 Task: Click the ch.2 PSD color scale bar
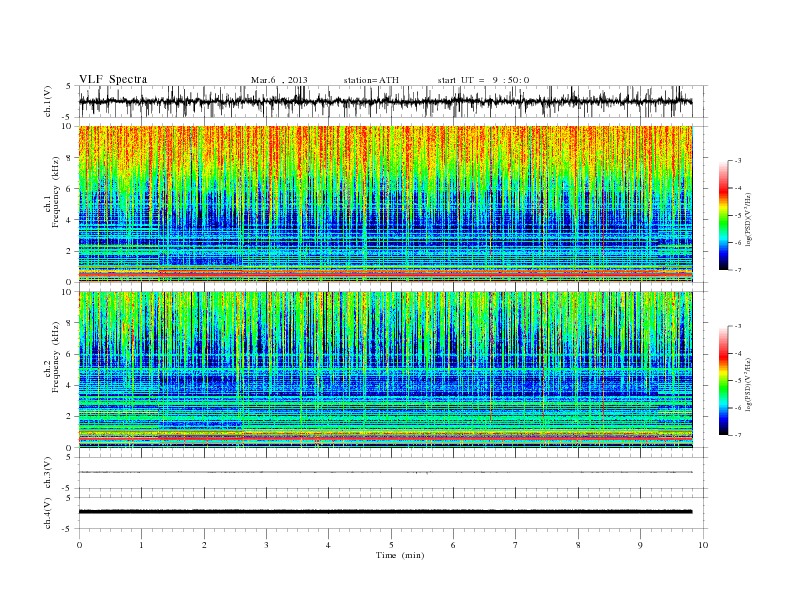pyautogui.click(x=724, y=381)
